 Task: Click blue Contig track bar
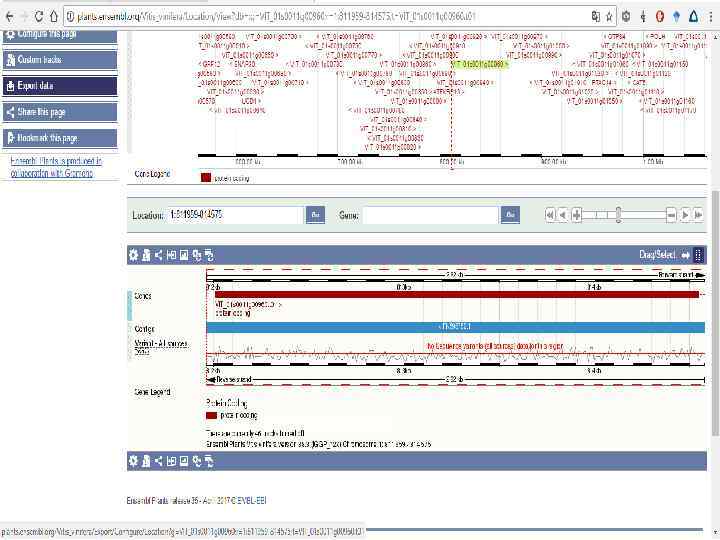456,327
